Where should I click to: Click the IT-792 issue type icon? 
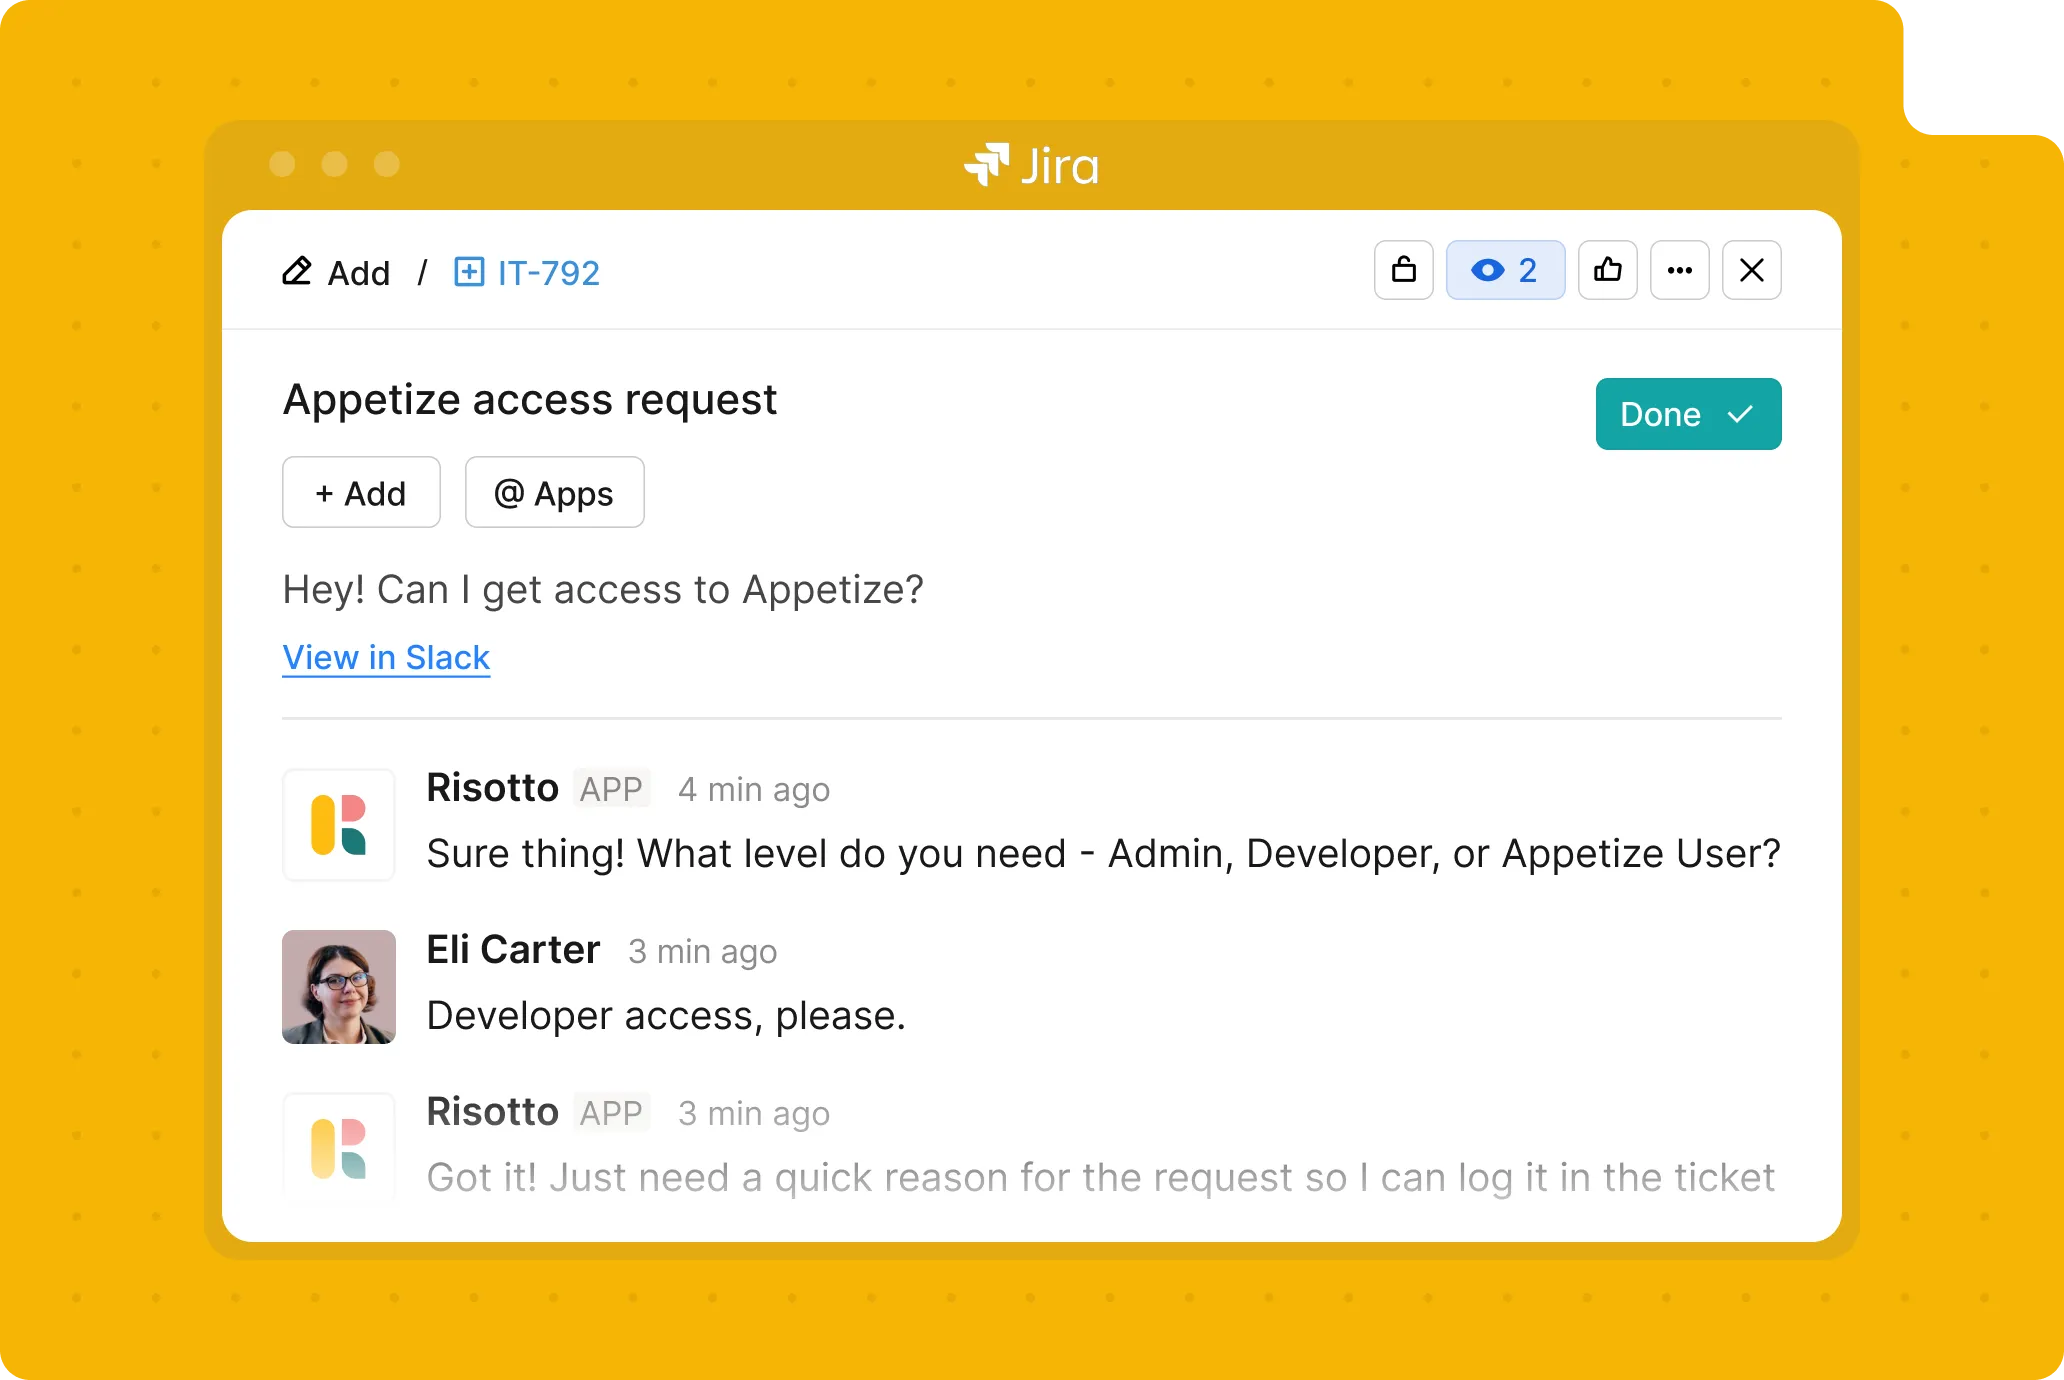click(469, 272)
